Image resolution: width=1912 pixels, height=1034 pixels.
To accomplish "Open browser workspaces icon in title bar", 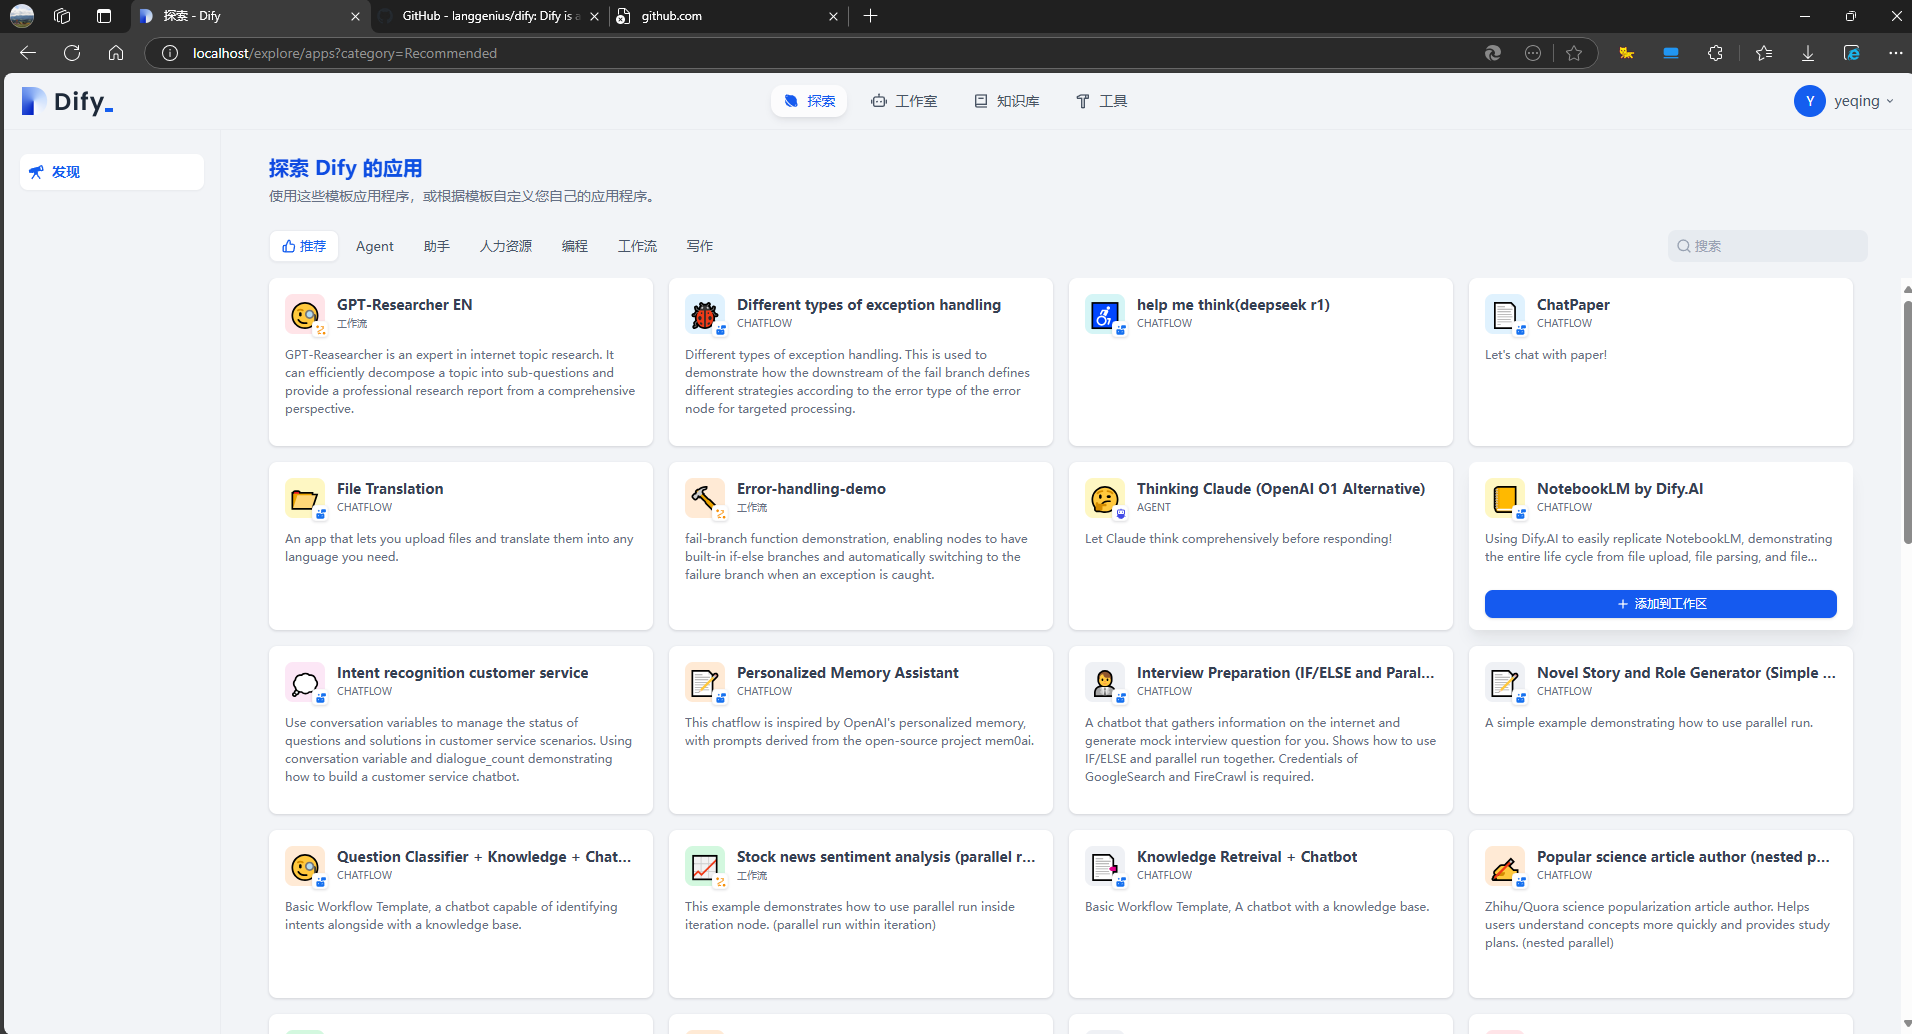I will coord(62,16).
